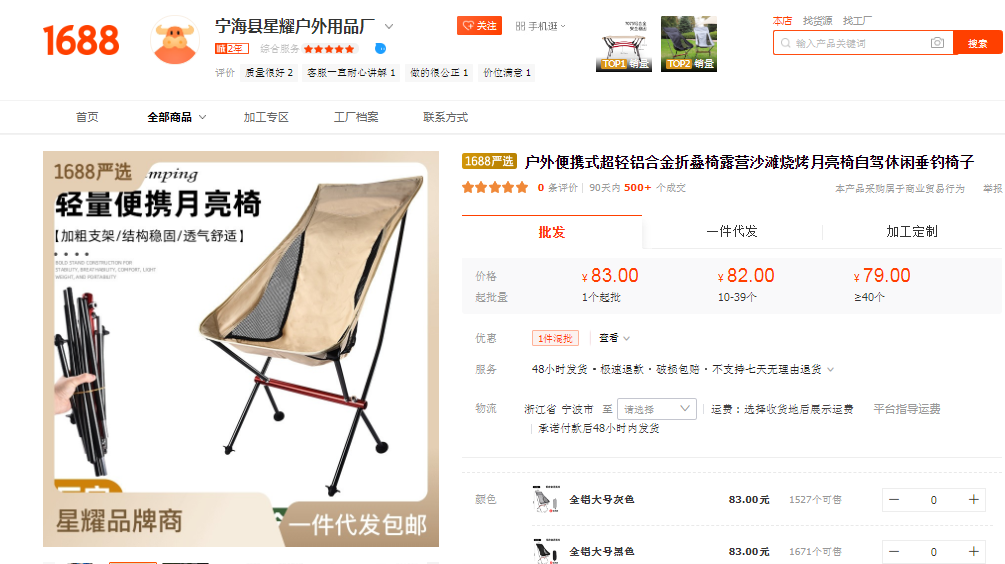The width and height of the screenshot is (1005, 564).
Task: Increase quantity for 全铝大号灰色
Action: [973, 499]
